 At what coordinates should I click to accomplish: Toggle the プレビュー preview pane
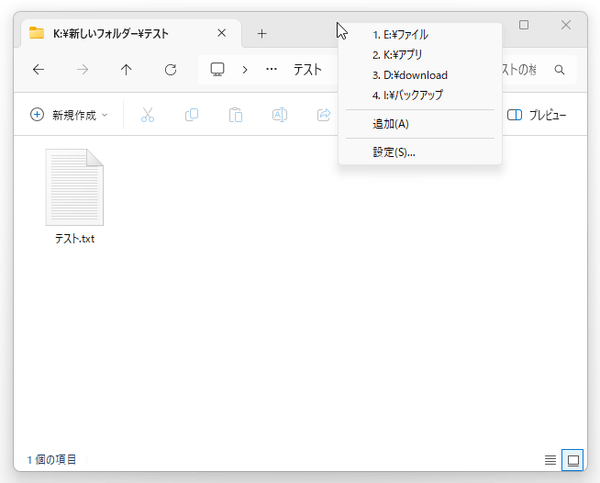point(536,115)
